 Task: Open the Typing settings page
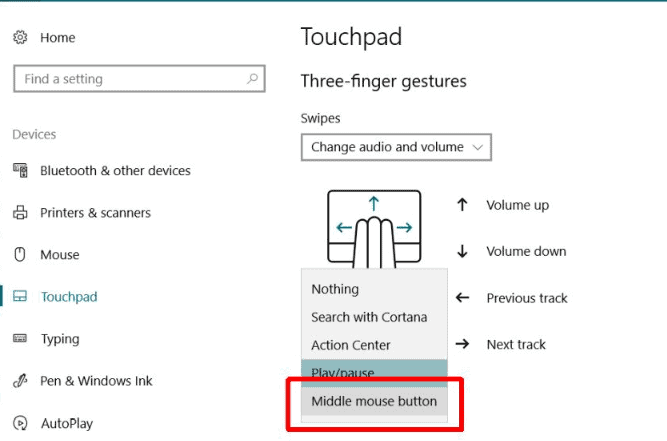[x=60, y=339]
